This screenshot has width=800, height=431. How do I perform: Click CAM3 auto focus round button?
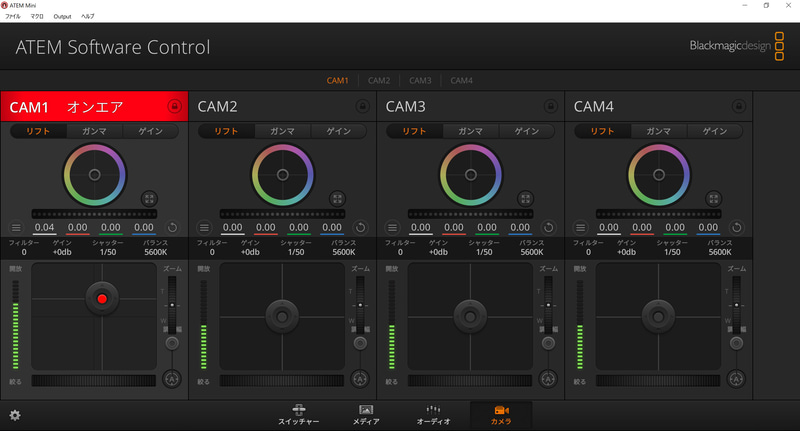tap(548, 343)
